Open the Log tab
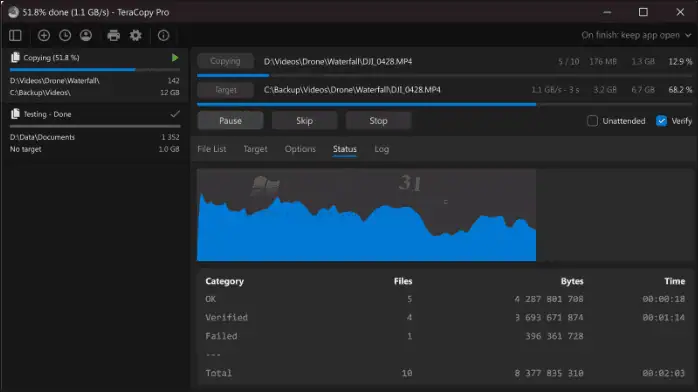 click(x=381, y=149)
